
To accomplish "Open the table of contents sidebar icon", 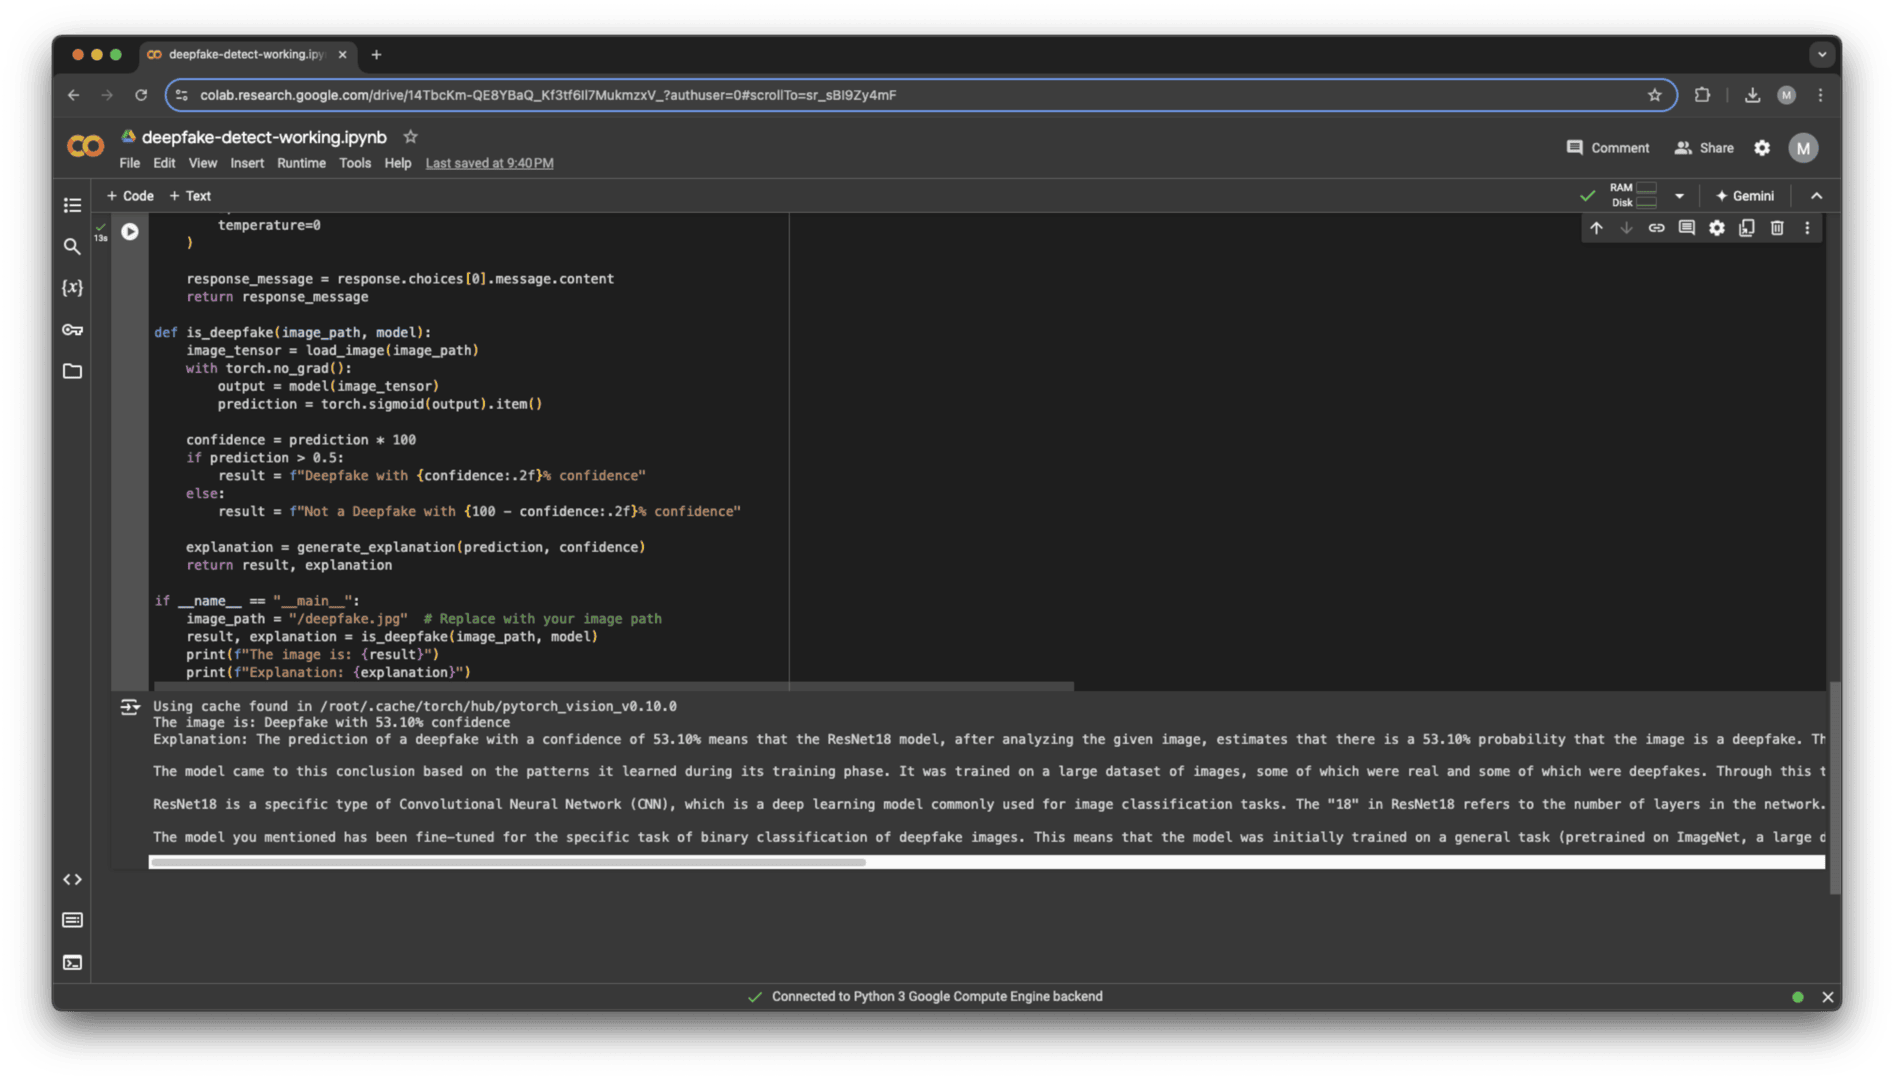I will tap(72, 205).
